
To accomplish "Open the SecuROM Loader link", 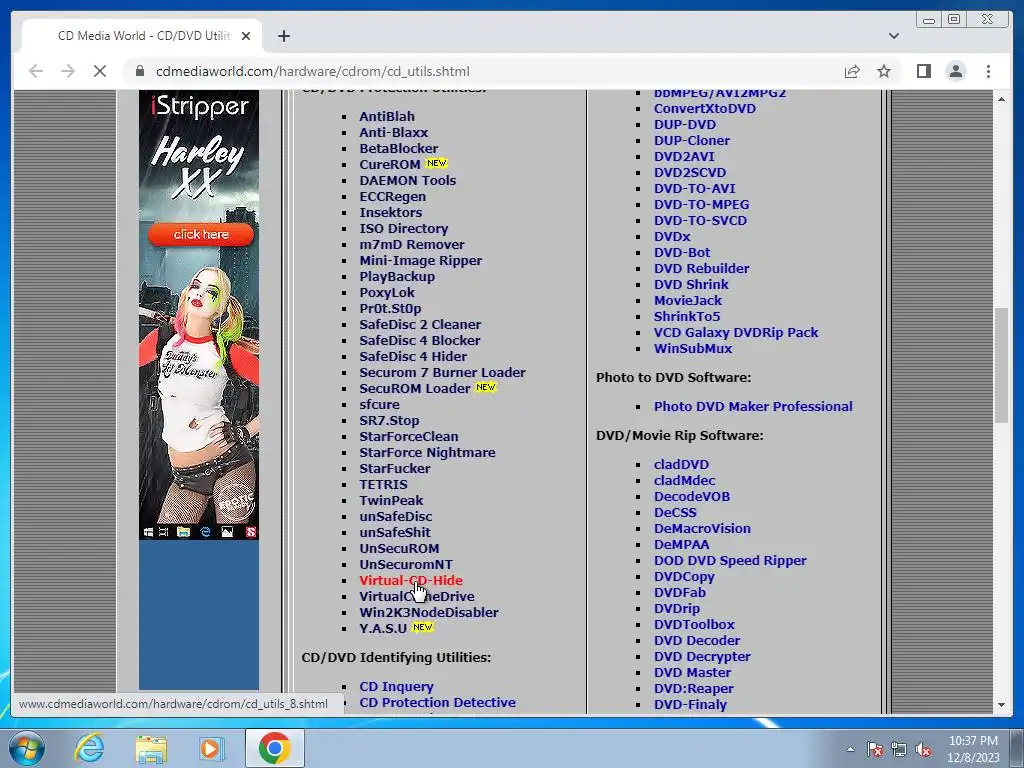I will click(415, 389).
